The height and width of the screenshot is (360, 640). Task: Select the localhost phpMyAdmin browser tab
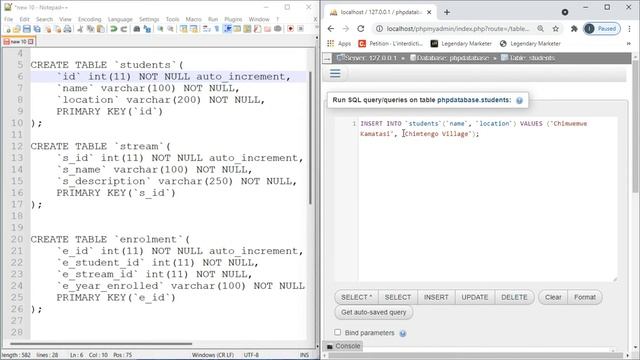(380, 12)
